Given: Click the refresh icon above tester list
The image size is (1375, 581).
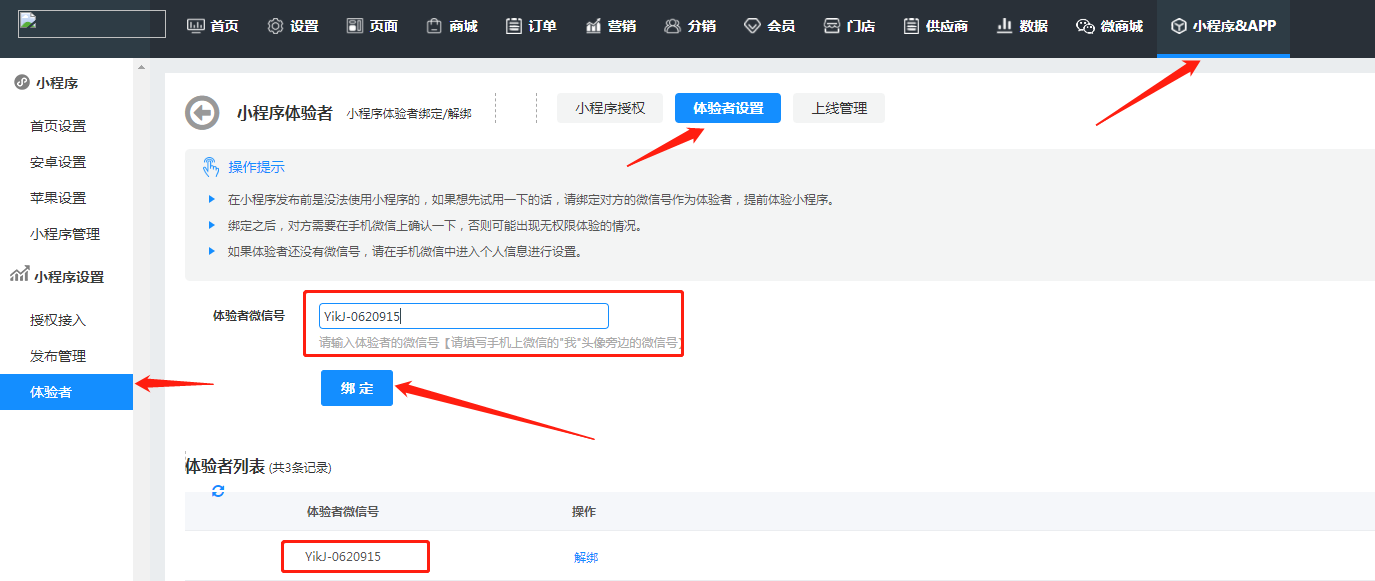Looking at the screenshot, I should pyautogui.click(x=218, y=491).
